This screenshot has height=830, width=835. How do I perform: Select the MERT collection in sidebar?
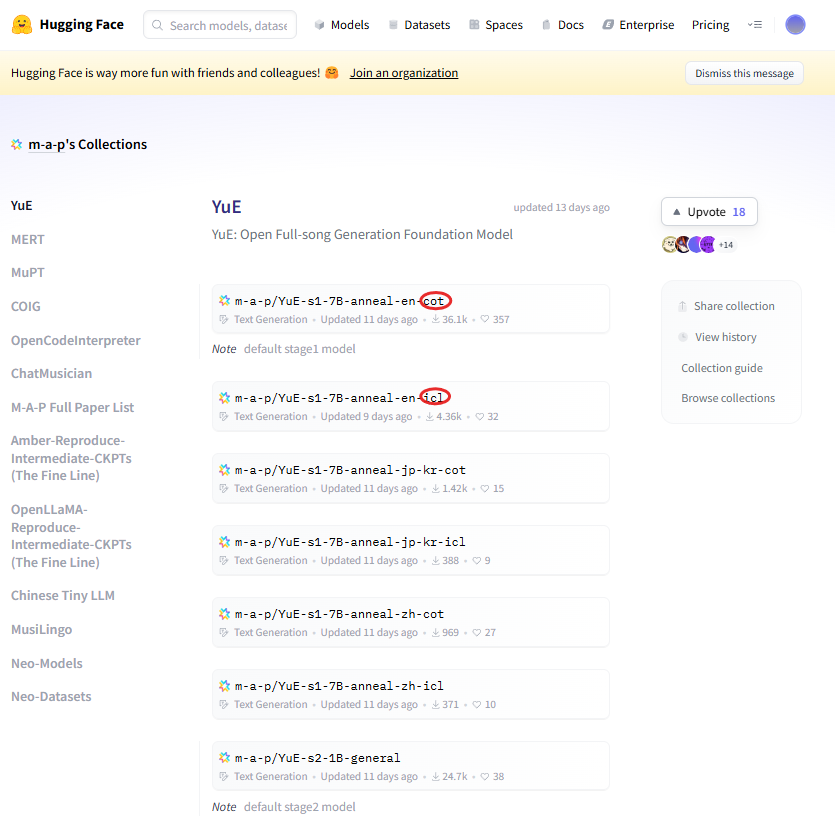(x=28, y=240)
